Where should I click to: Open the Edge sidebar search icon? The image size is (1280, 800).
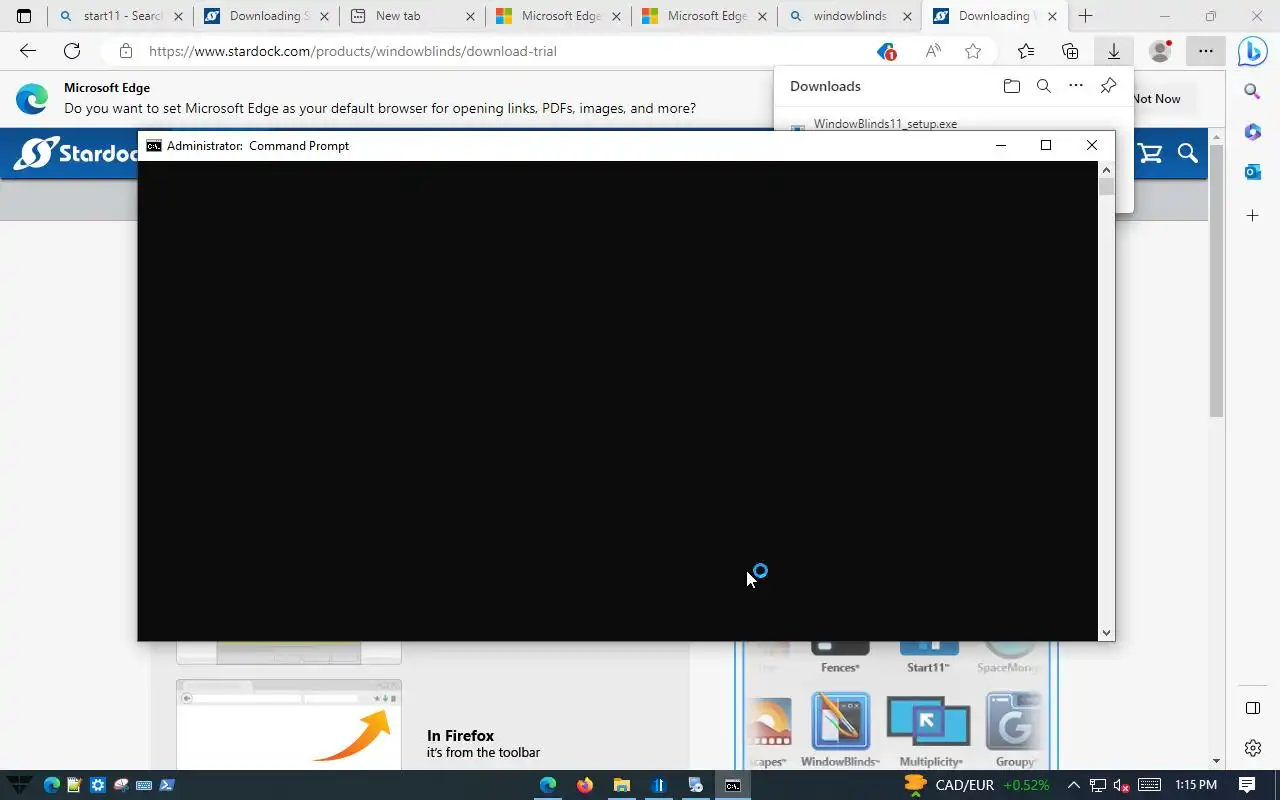coord(1252,91)
